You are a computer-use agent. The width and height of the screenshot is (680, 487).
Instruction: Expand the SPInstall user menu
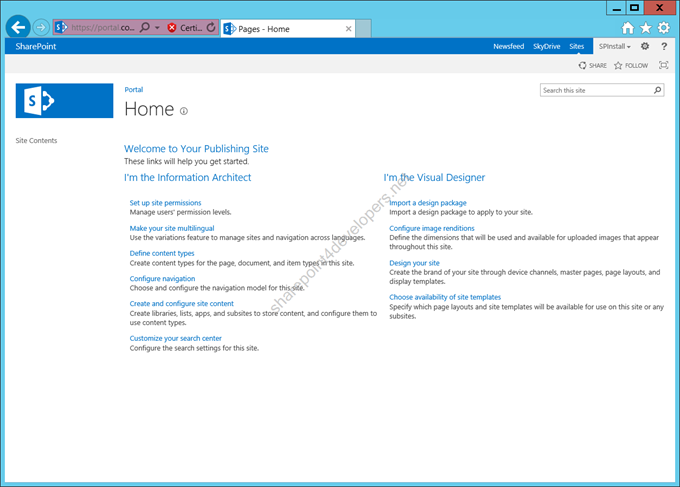coord(615,46)
